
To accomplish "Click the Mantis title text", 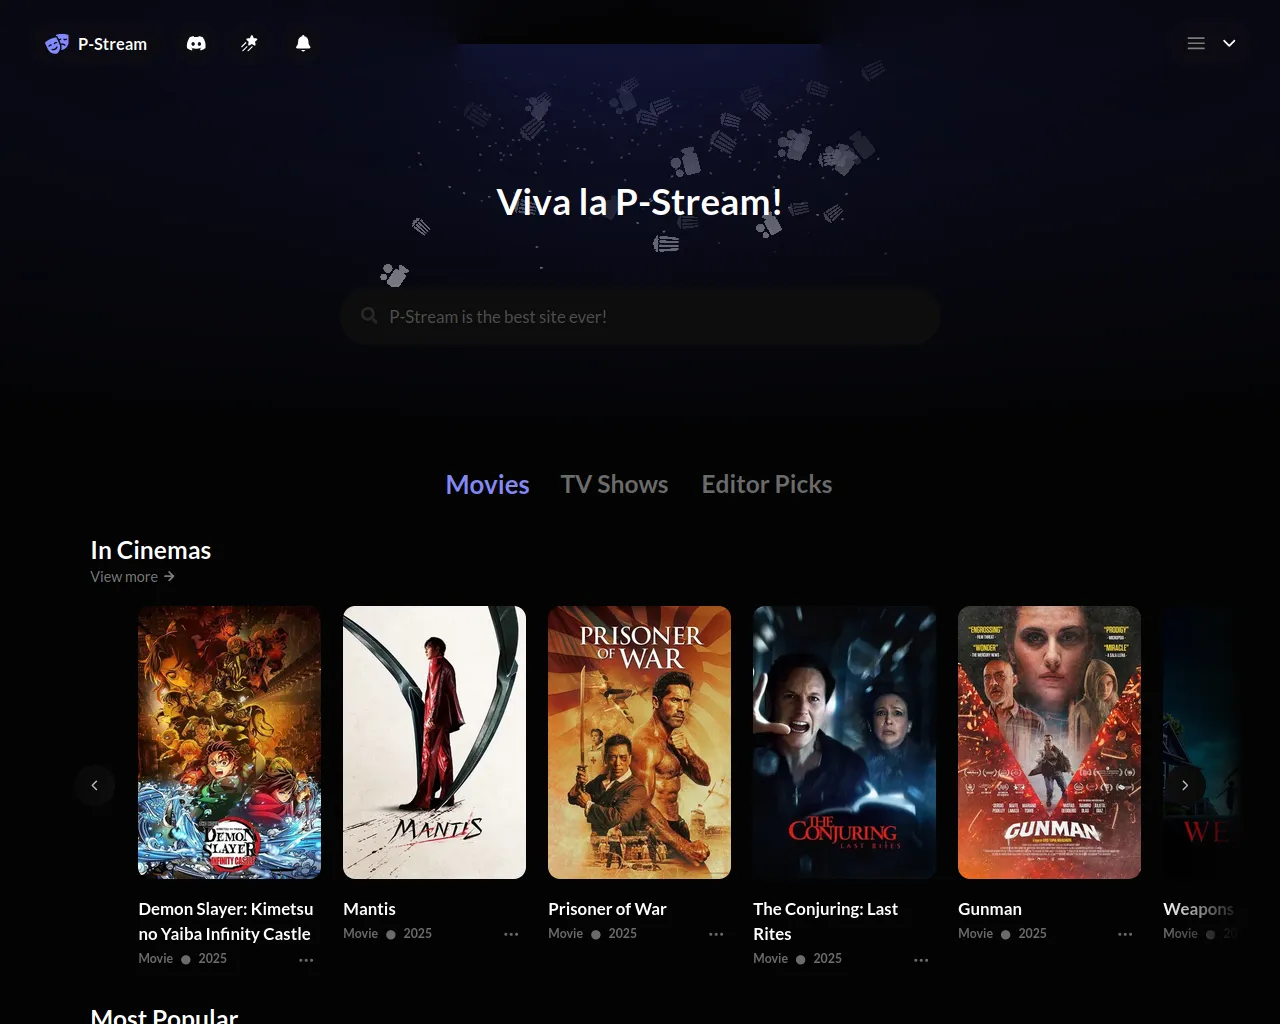I will coord(369,909).
